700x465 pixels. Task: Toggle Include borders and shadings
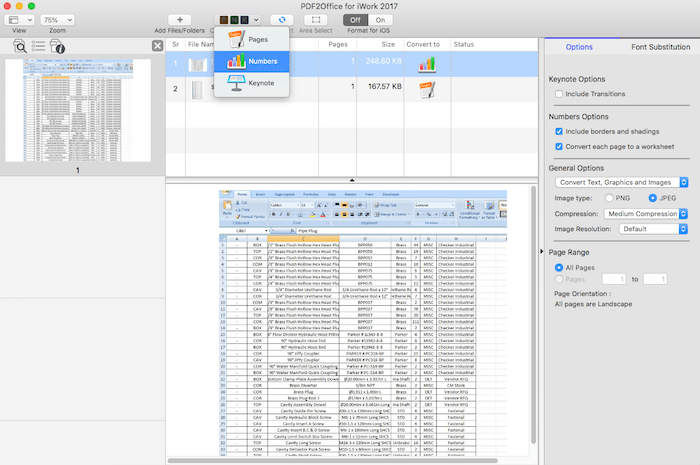coord(558,131)
